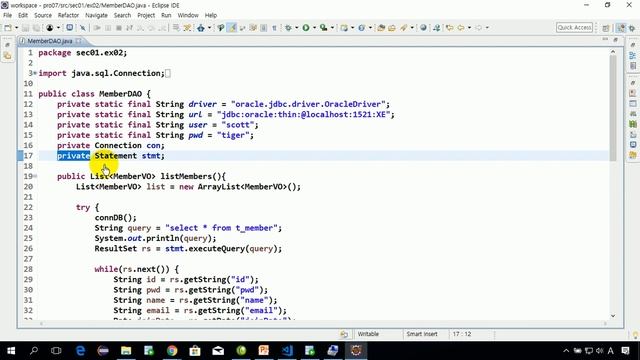Click the New Java Class icon

[362, 28]
